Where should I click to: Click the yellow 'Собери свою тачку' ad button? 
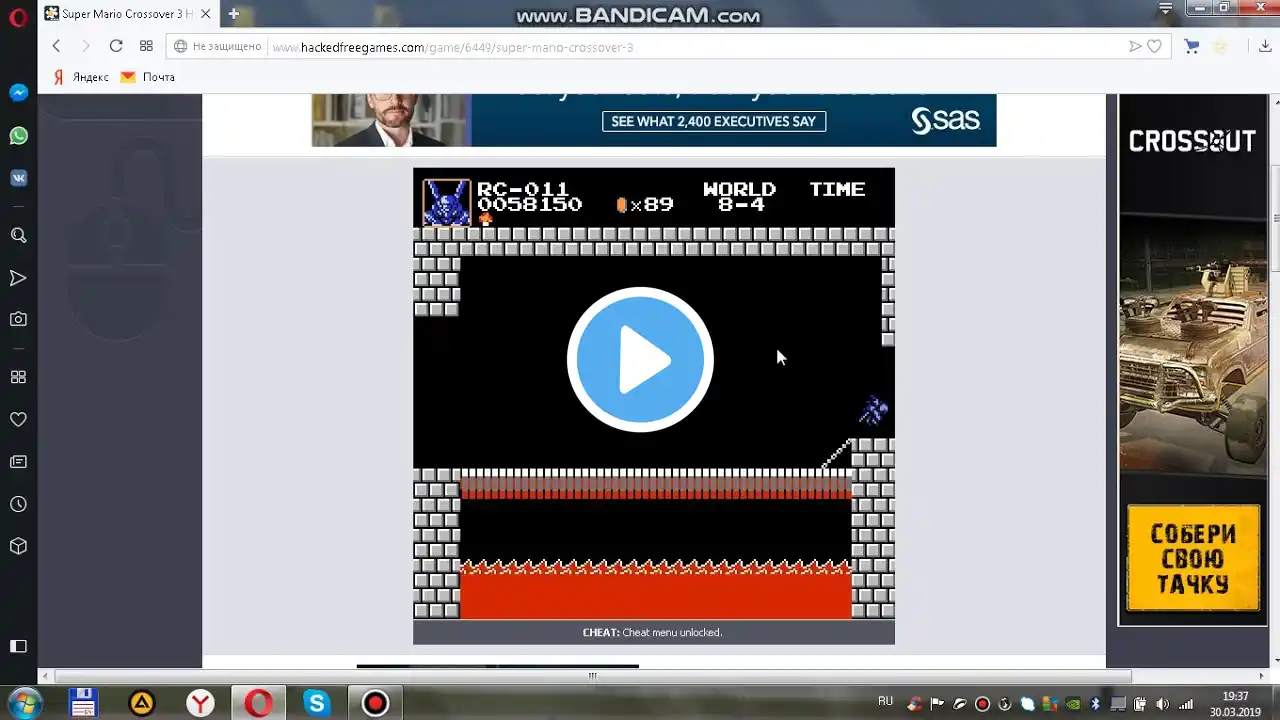(1192, 557)
